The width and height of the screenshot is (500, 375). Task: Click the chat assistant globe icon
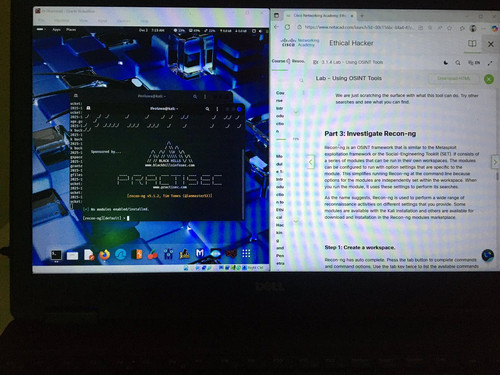tap(488, 256)
